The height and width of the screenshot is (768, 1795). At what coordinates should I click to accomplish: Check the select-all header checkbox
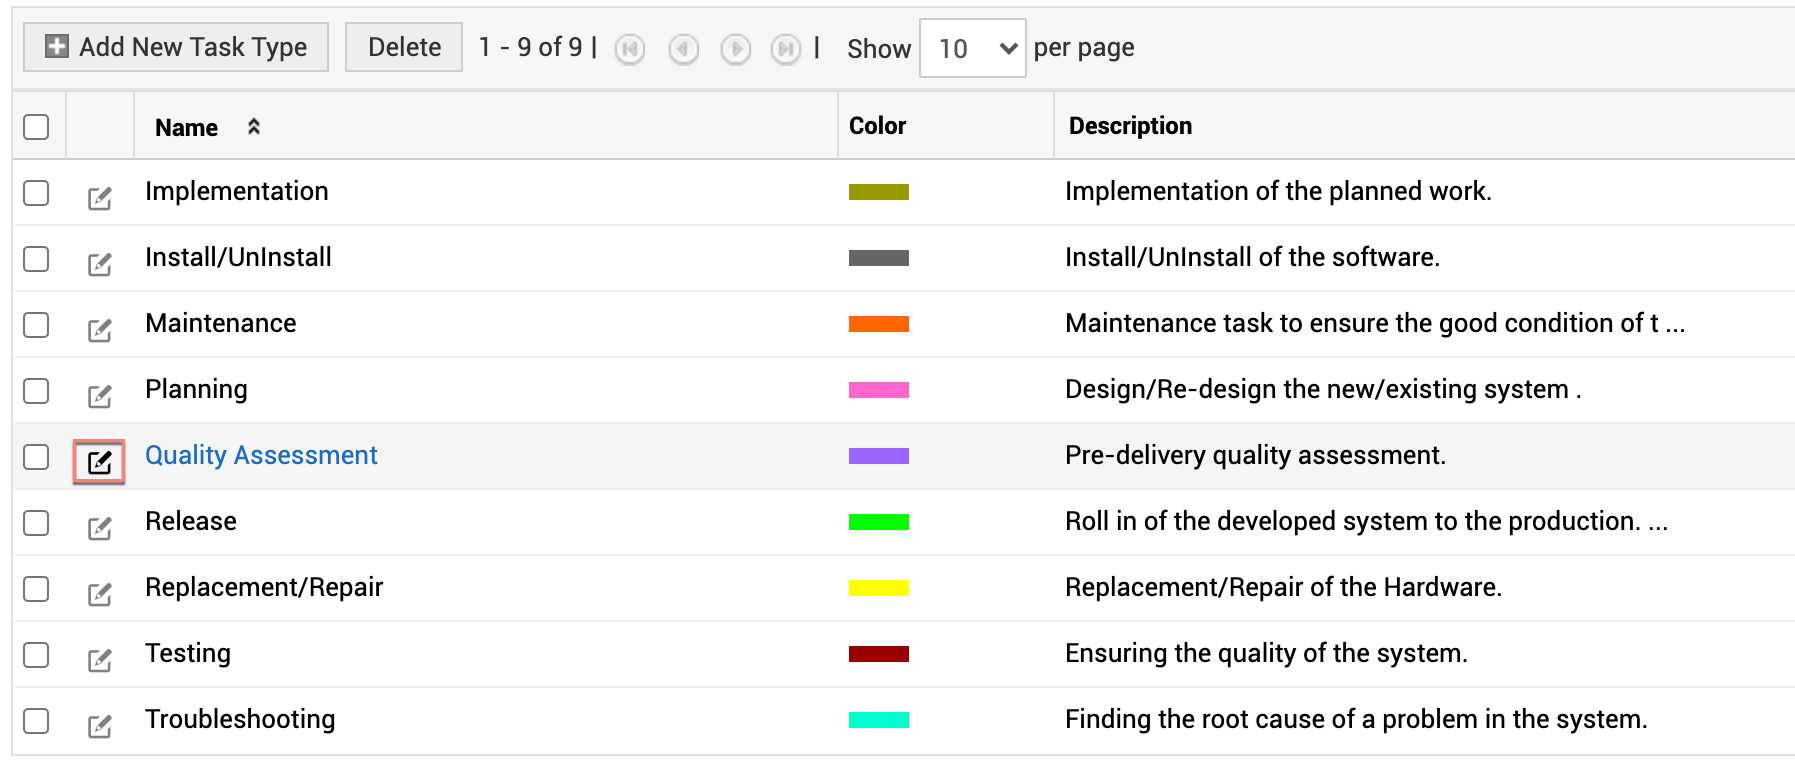[x=36, y=127]
